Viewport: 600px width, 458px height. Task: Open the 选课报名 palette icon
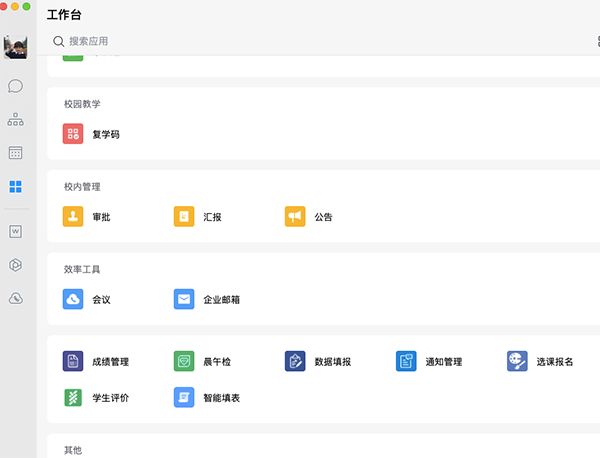[517, 361]
